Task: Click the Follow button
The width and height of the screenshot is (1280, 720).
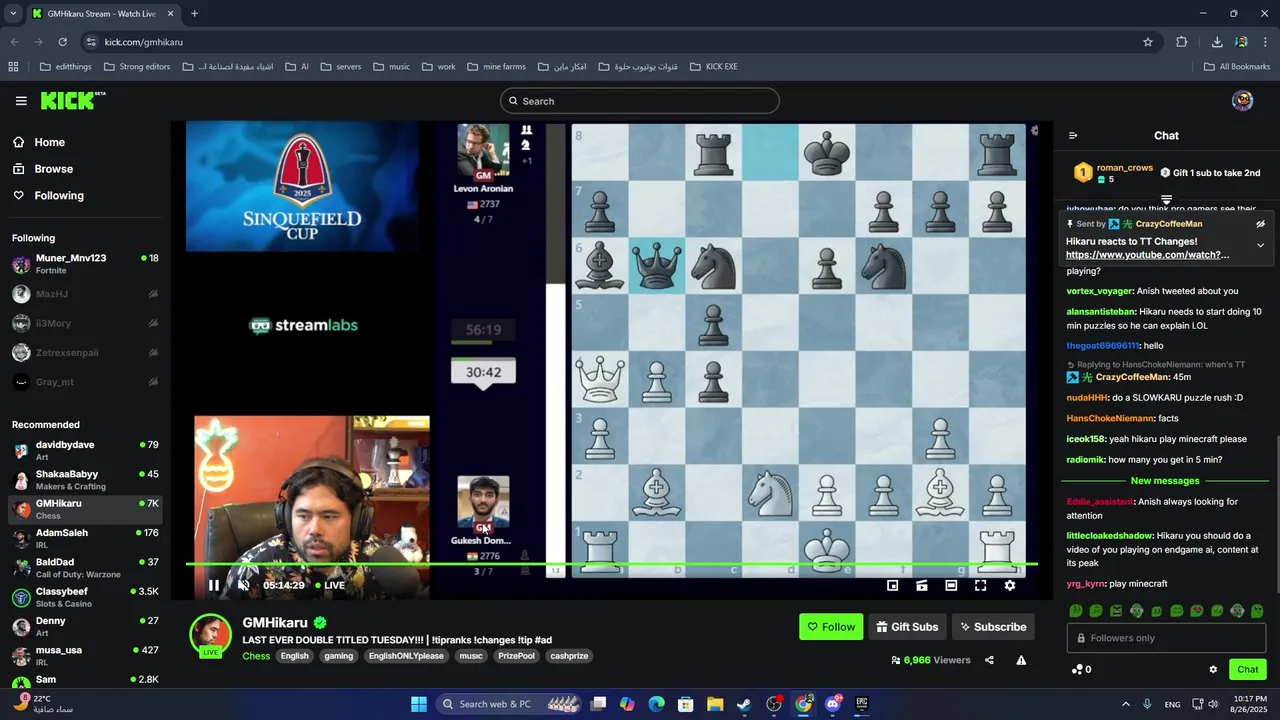Action: point(831,627)
